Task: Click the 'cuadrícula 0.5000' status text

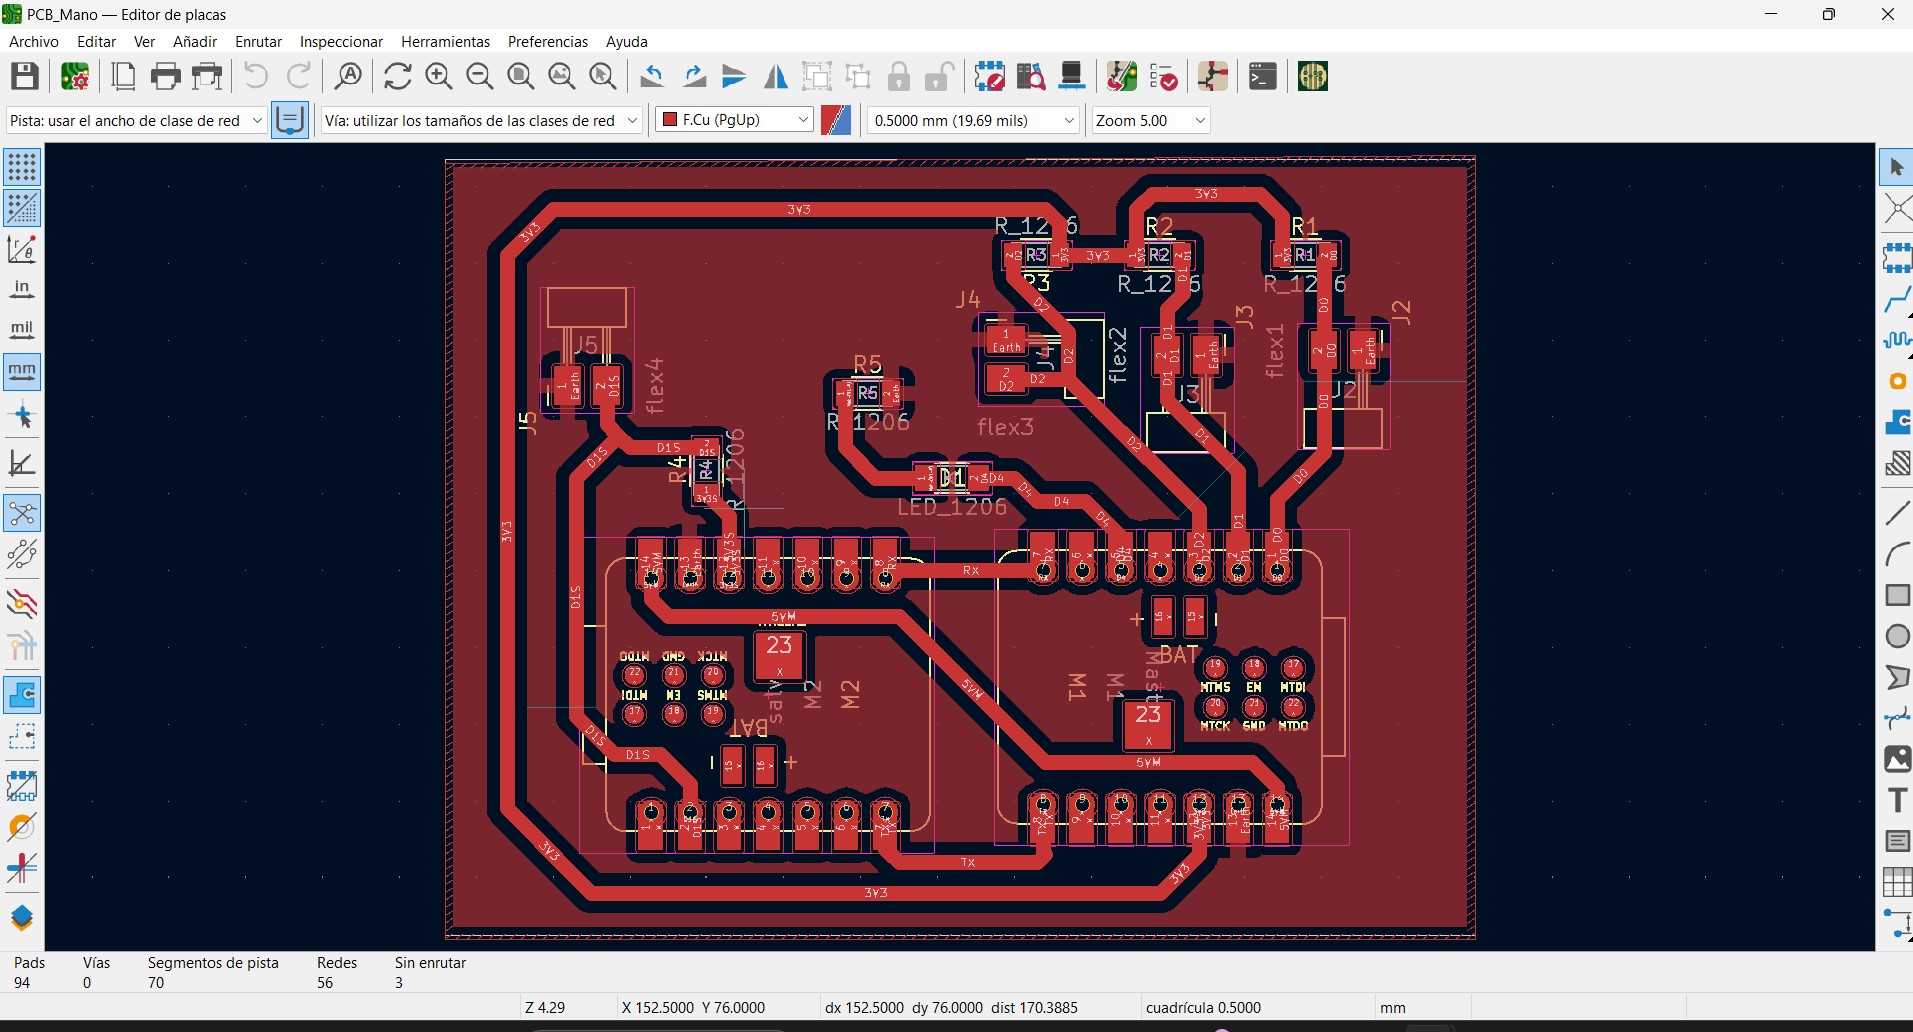Action: [1203, 1008]
